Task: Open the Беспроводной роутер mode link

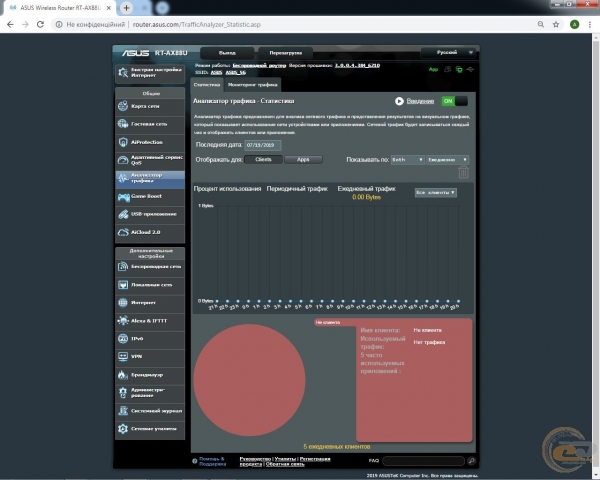Action: [x=259, y=65]
